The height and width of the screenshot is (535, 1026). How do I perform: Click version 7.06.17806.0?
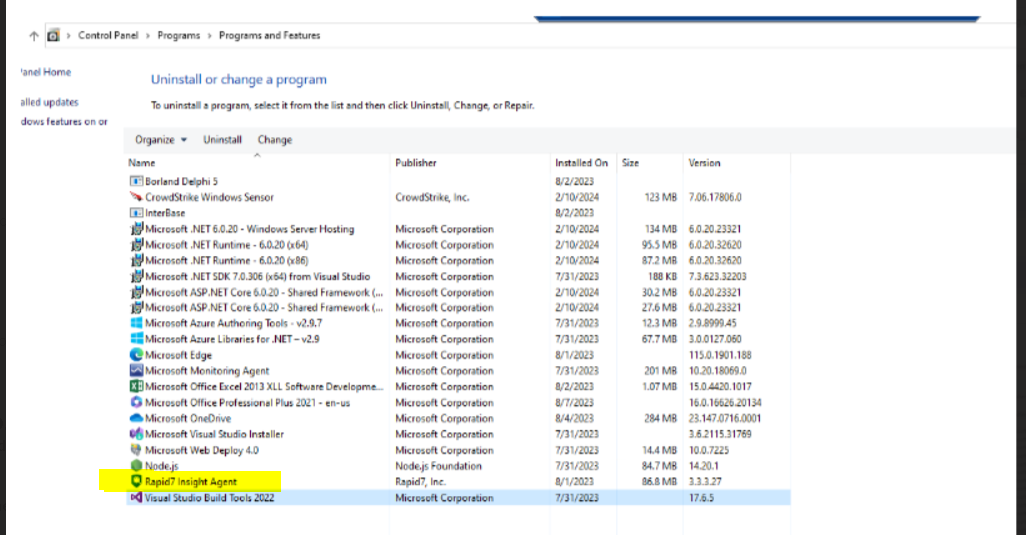(715, 197)
